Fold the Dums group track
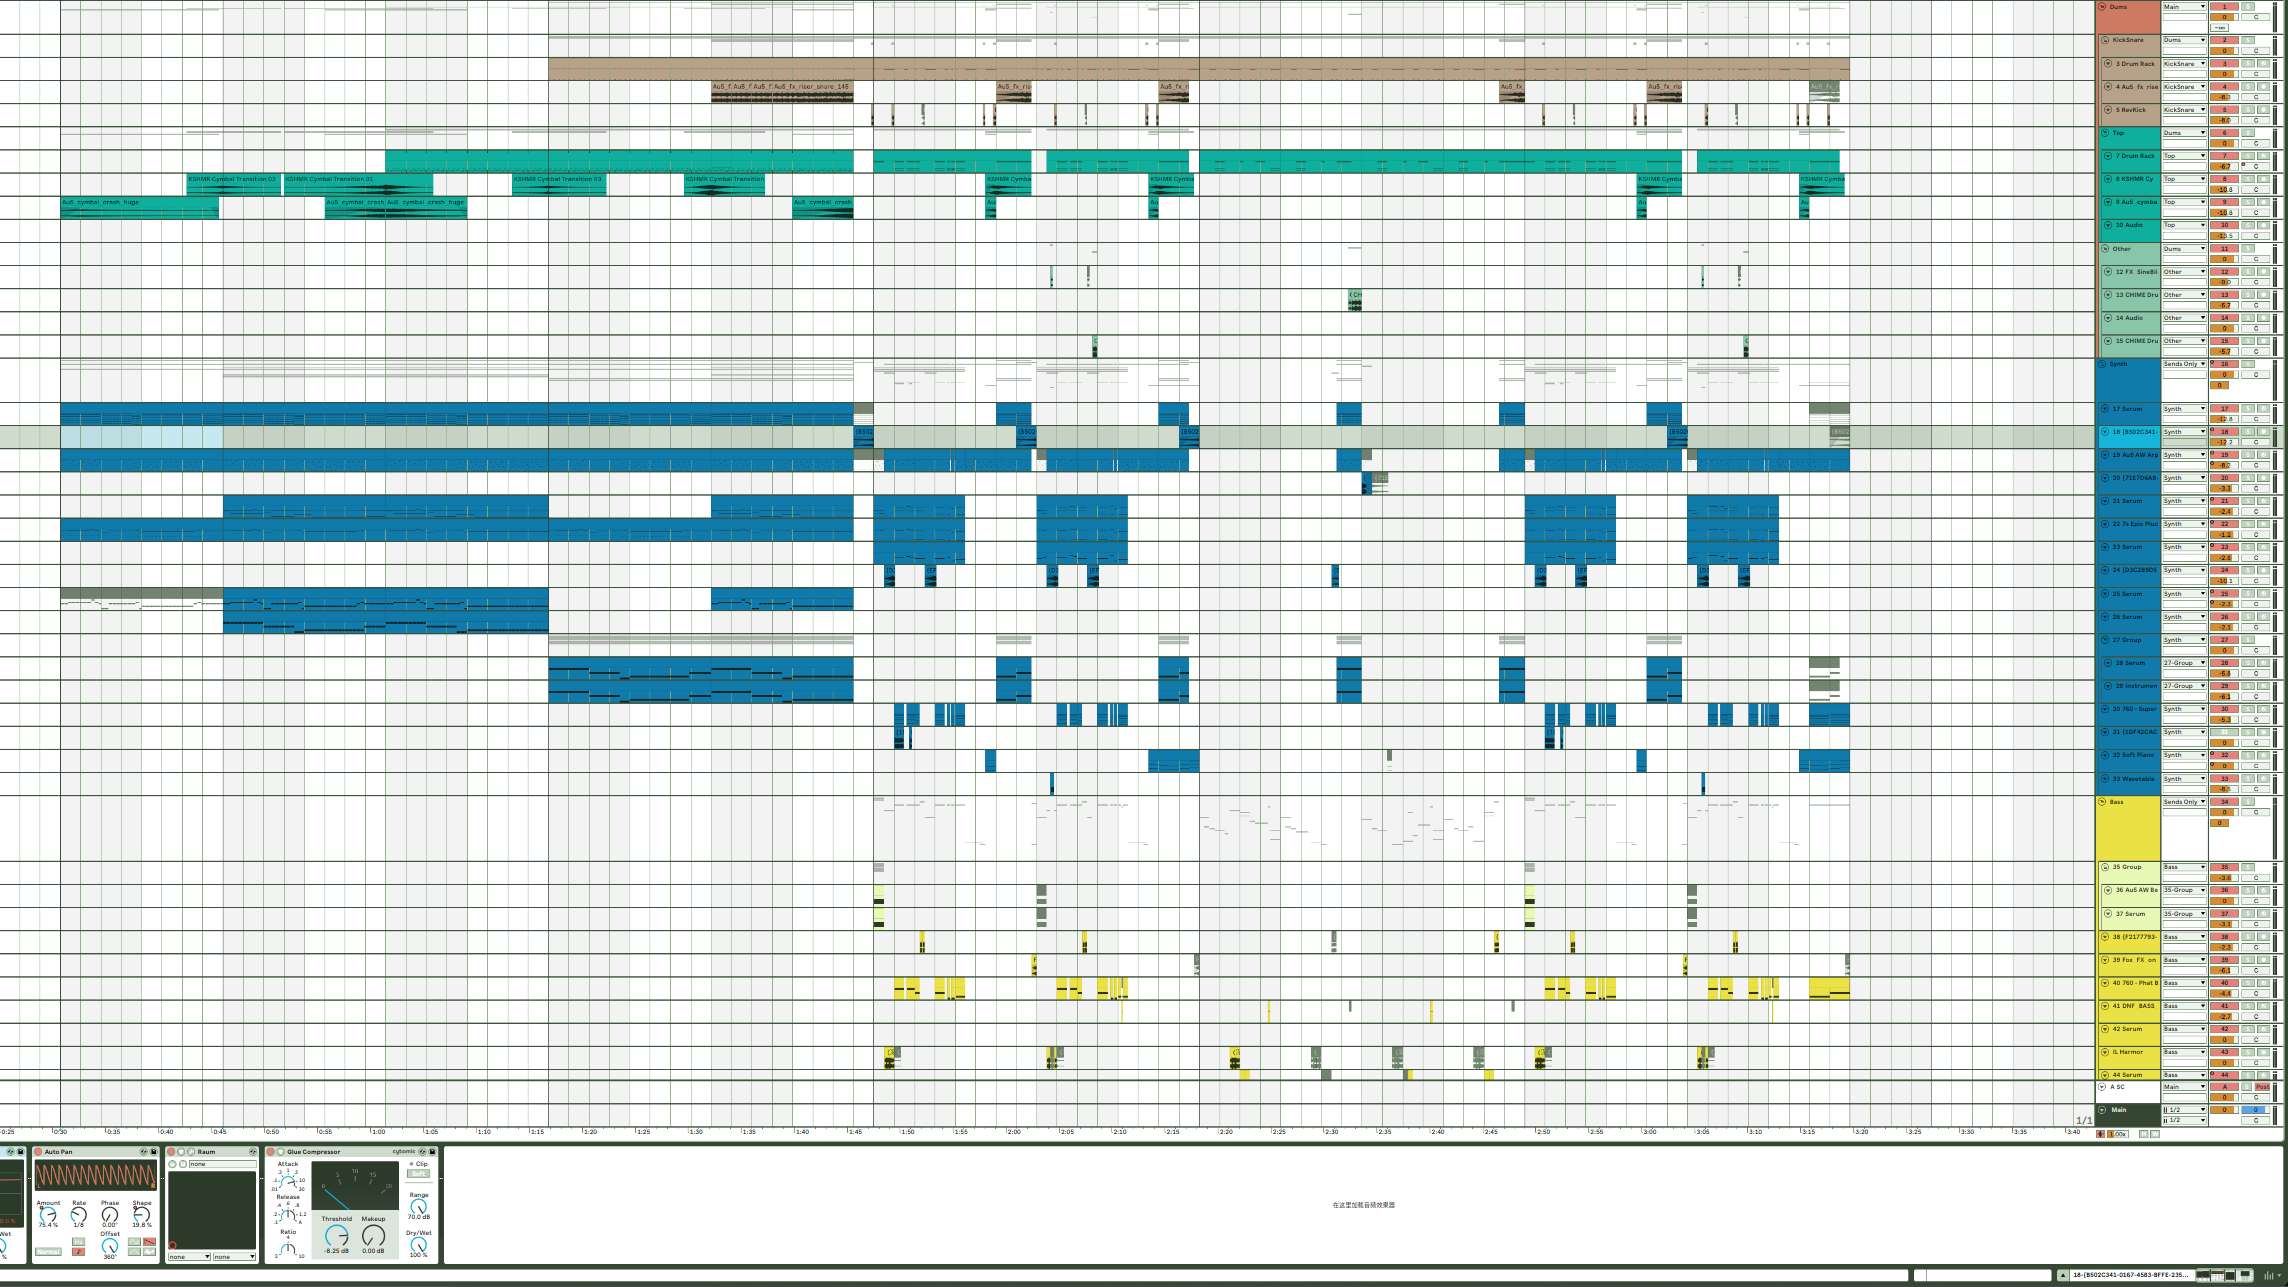Image resolution: width=2288 pixels, height=1287 pixels. tap(2102, 7)
